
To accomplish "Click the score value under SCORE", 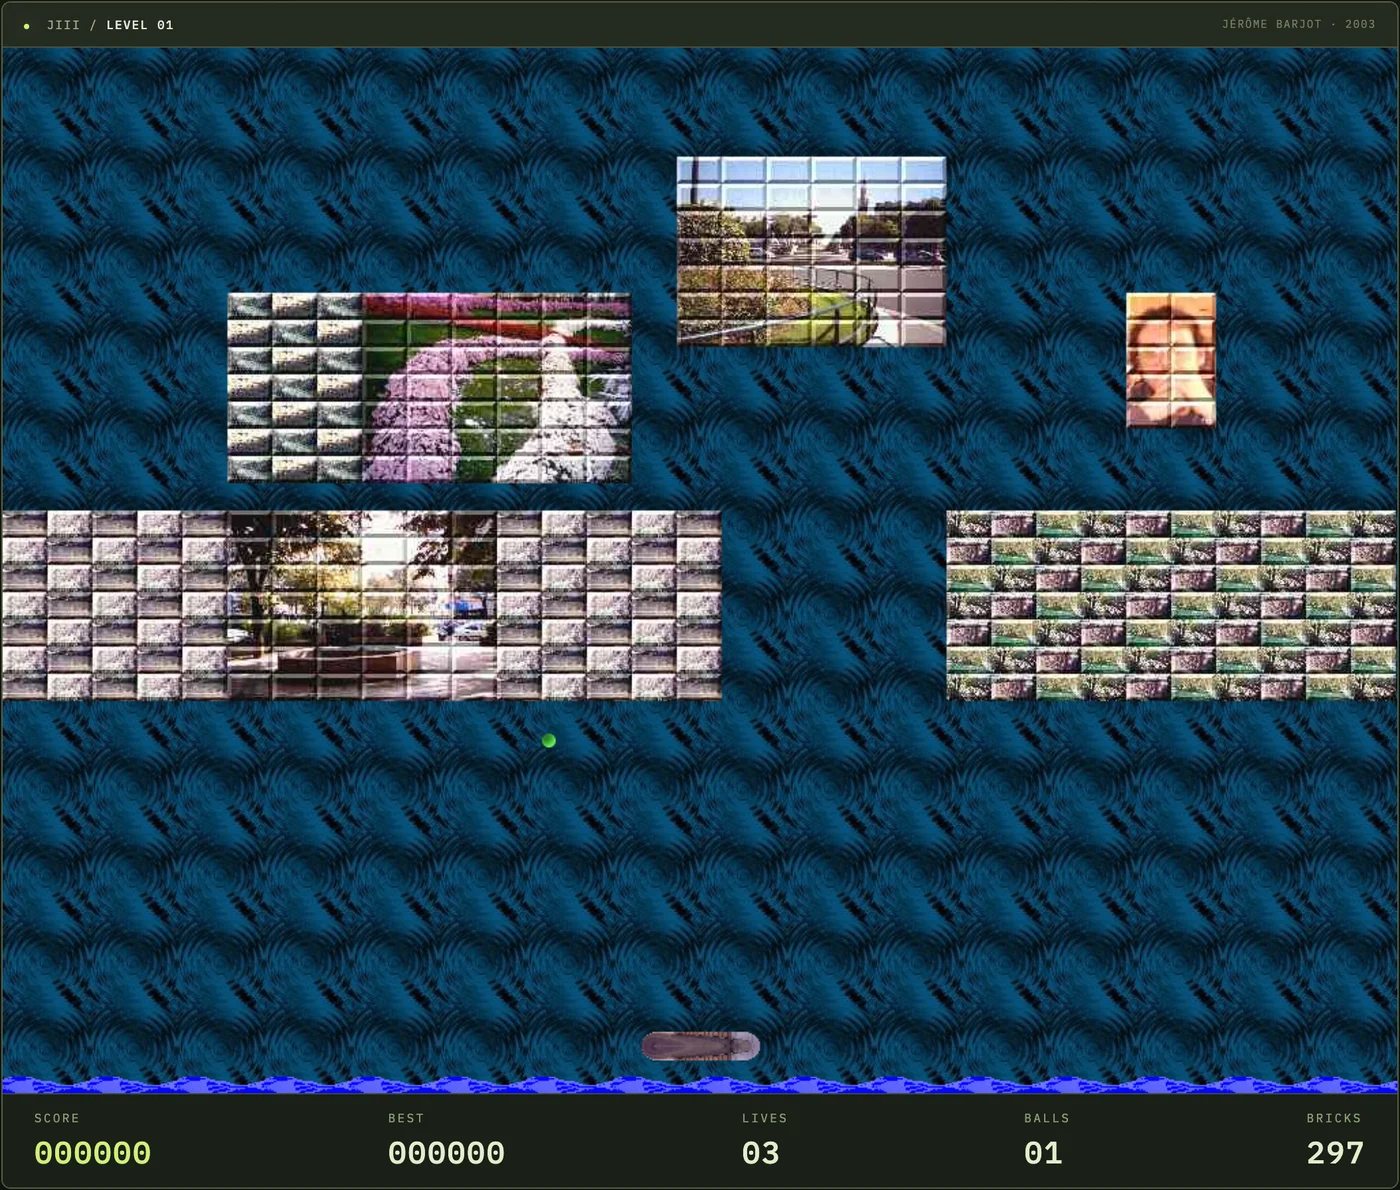I will pyautogui.click(x=93, y=1153).
